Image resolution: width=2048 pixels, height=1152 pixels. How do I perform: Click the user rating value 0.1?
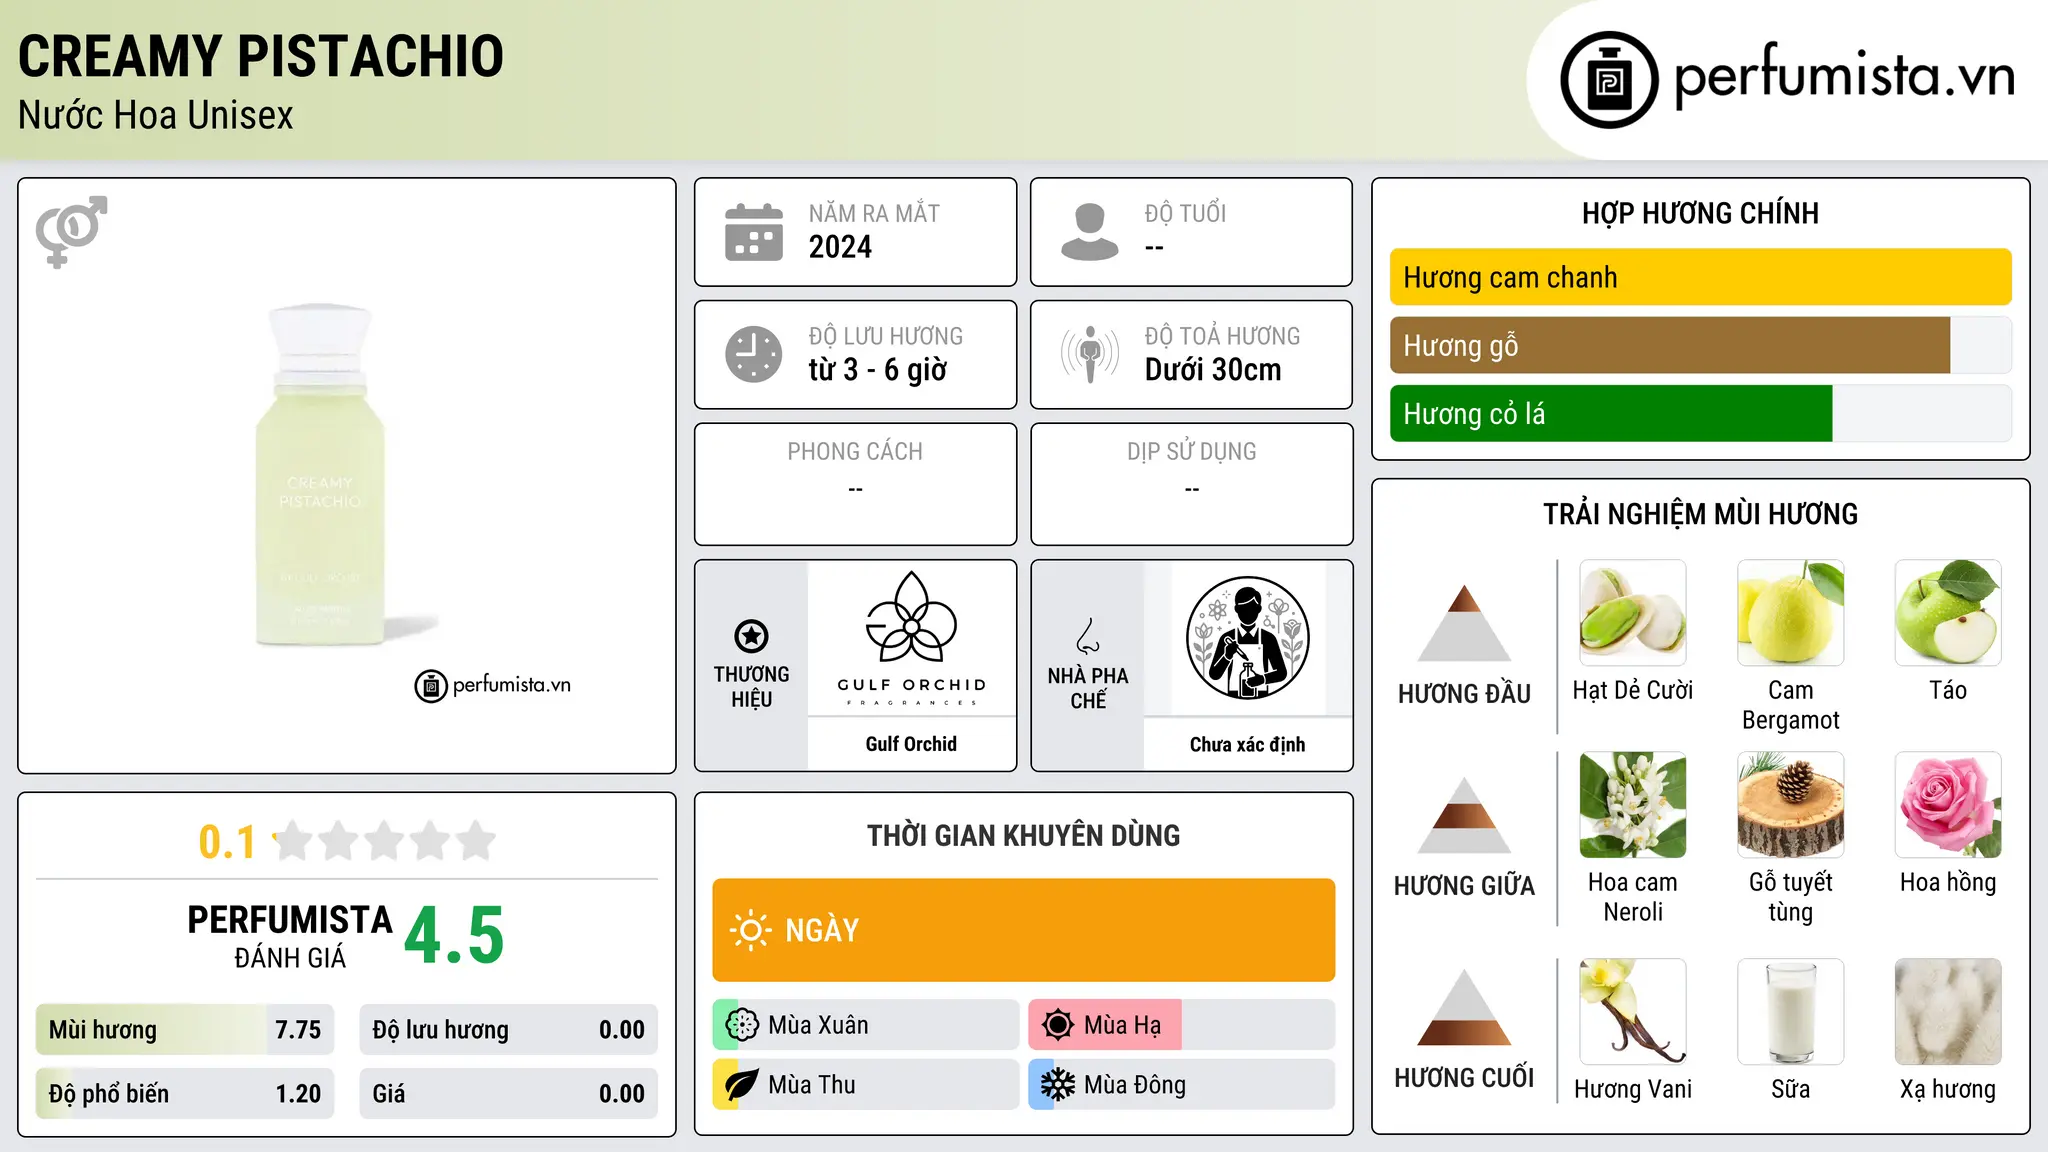point(227,842)
